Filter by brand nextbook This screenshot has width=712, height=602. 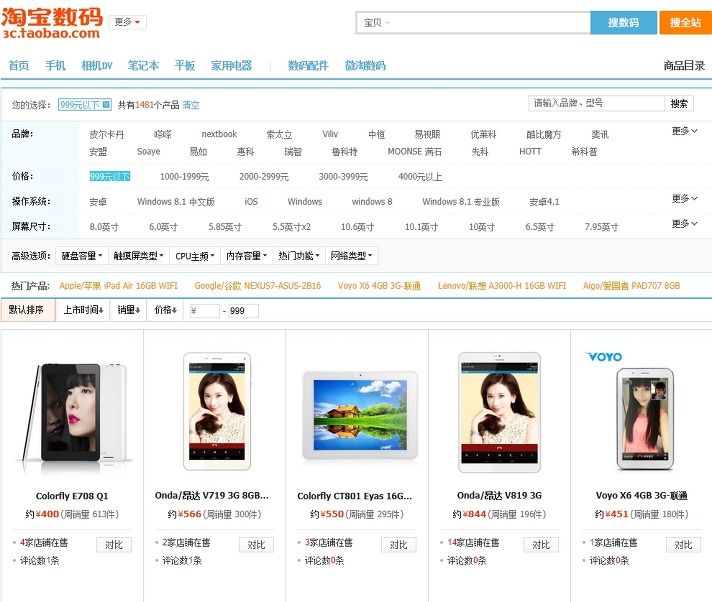219,134
